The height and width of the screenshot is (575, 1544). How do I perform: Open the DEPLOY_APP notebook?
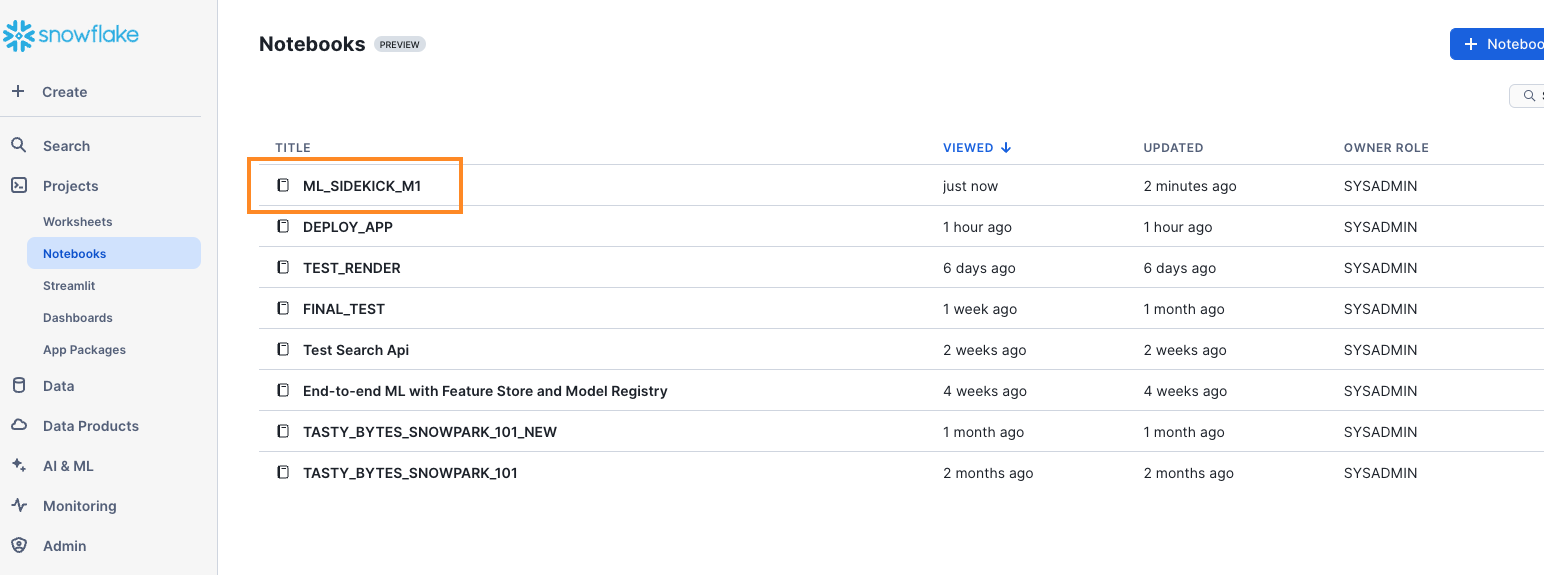tap(347, 227)
